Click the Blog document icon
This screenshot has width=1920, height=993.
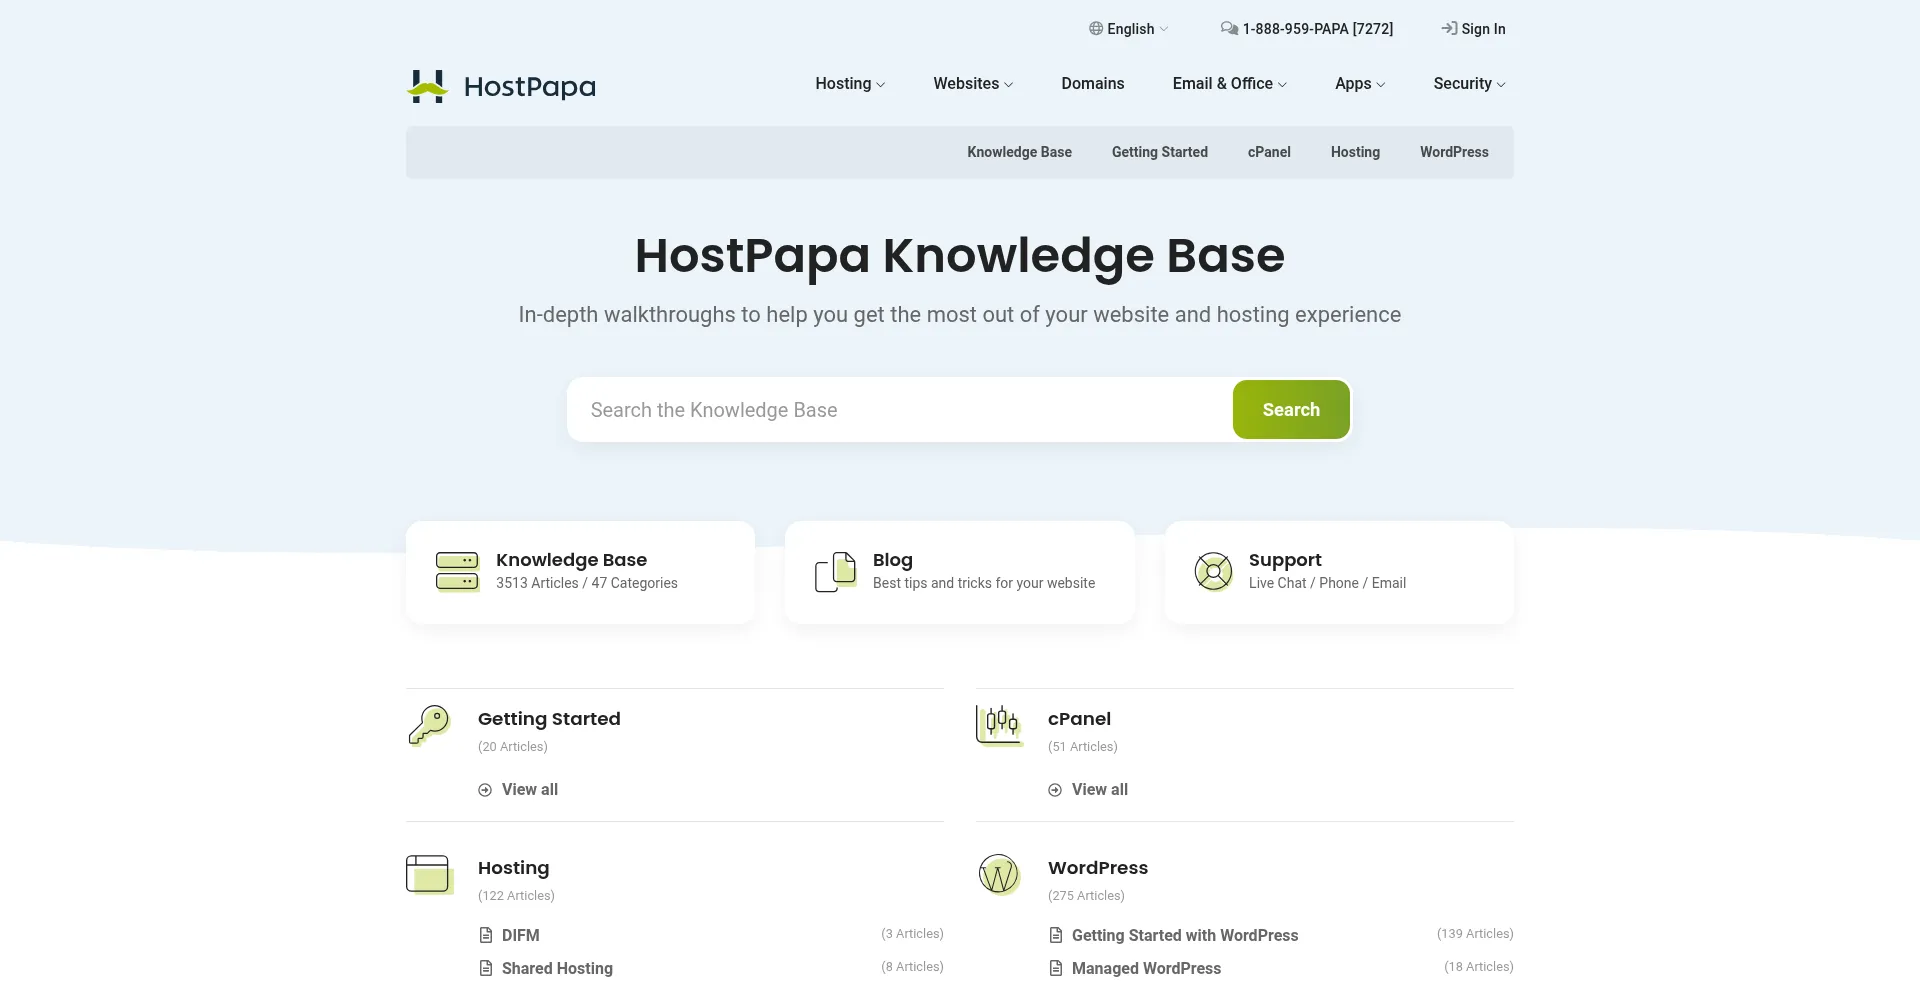(x=835, y=571)
